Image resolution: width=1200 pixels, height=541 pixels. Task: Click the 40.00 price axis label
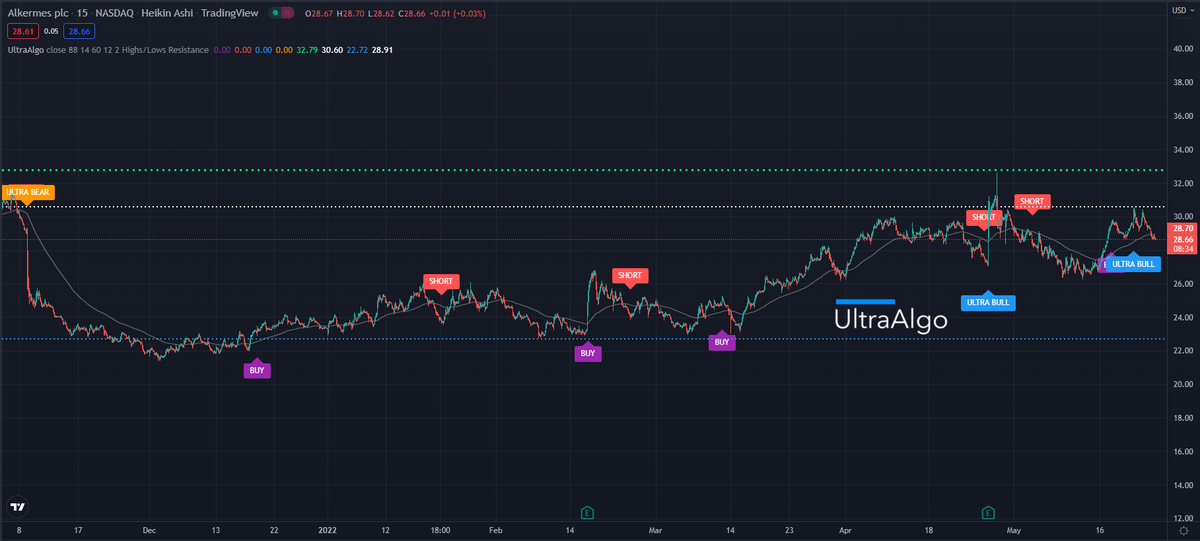coord(1184,48)
